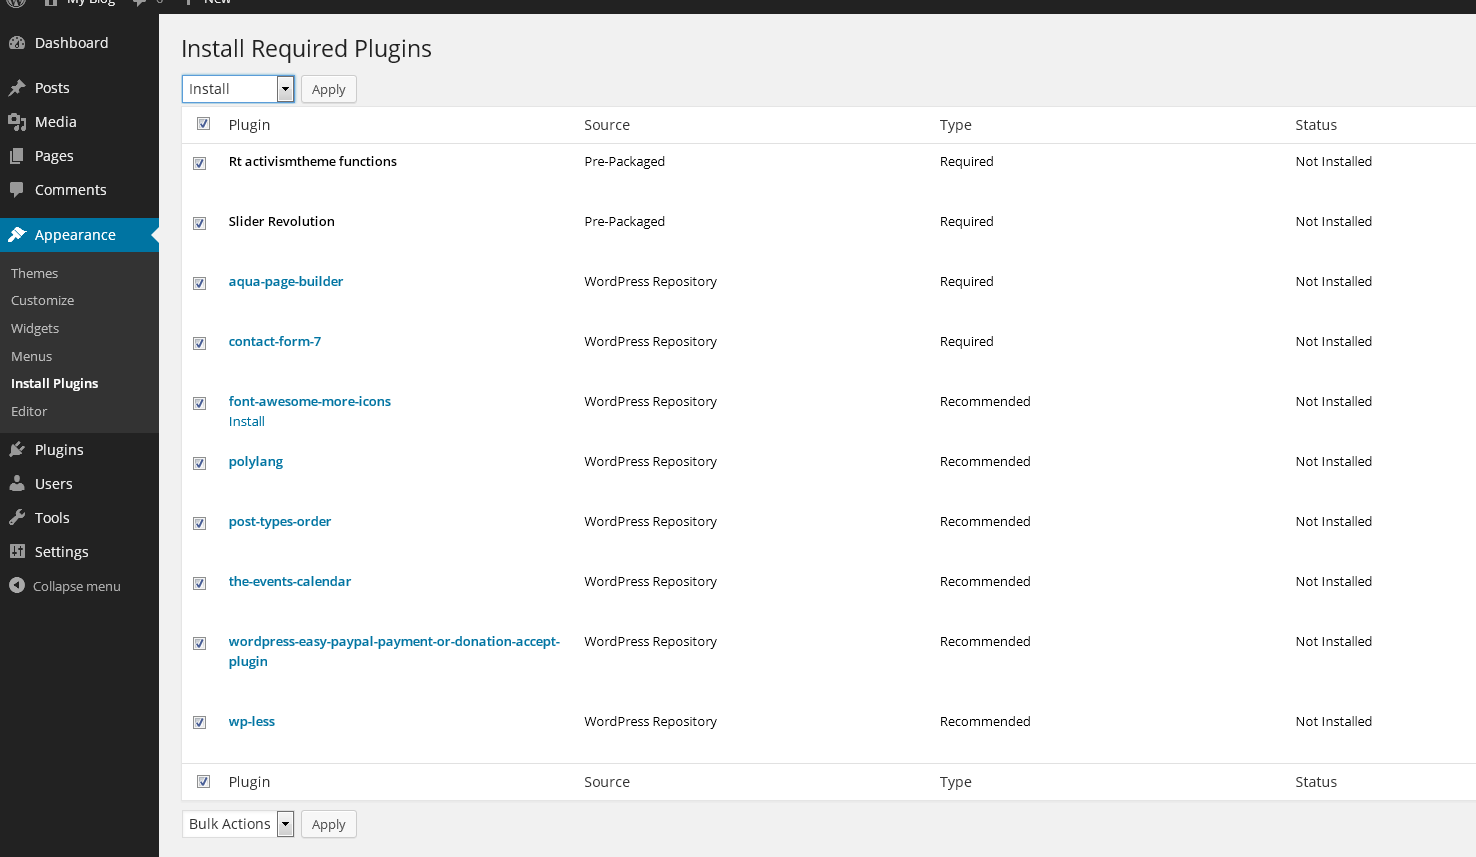
Task: Click the Settings sliders icon
Action: click(17, 552)
